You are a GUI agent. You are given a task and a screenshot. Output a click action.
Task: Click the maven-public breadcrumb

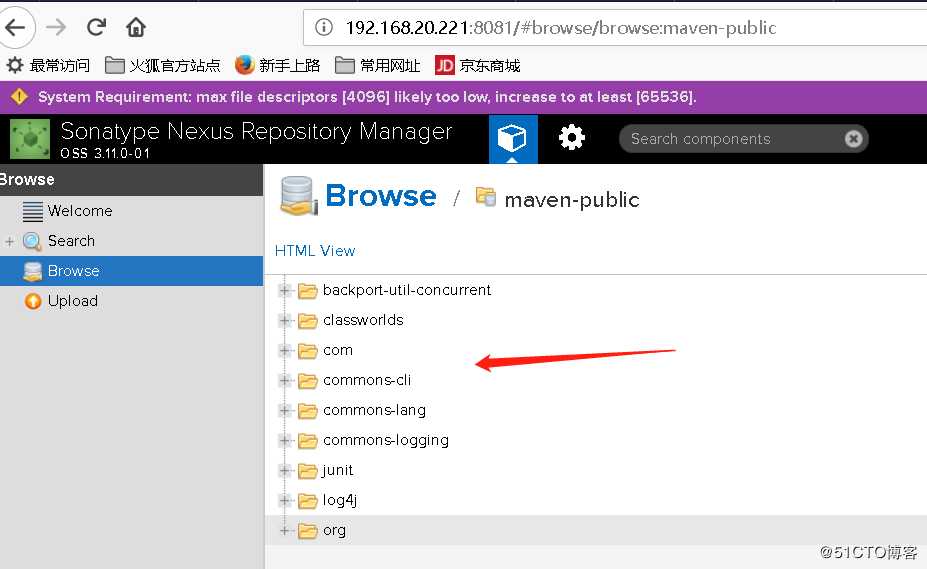(x=571, y=200)
